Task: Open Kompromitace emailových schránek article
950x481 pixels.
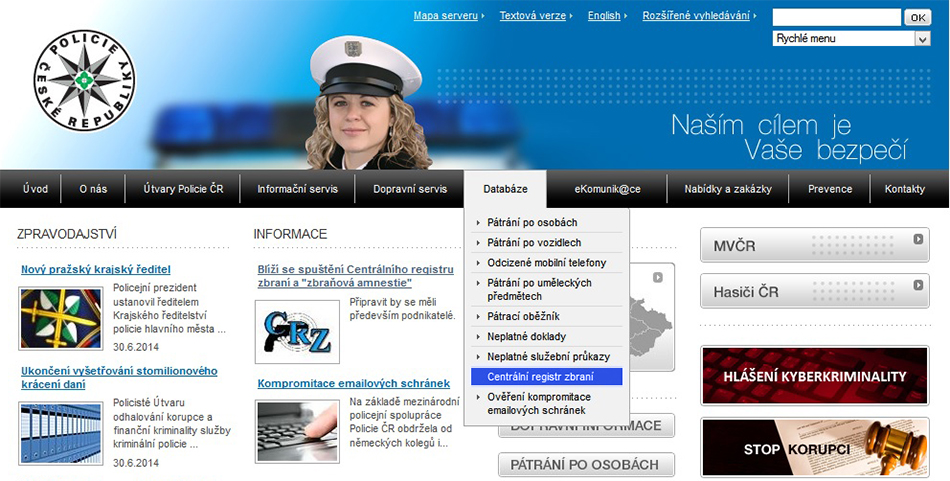Action: tap(354, 383)
